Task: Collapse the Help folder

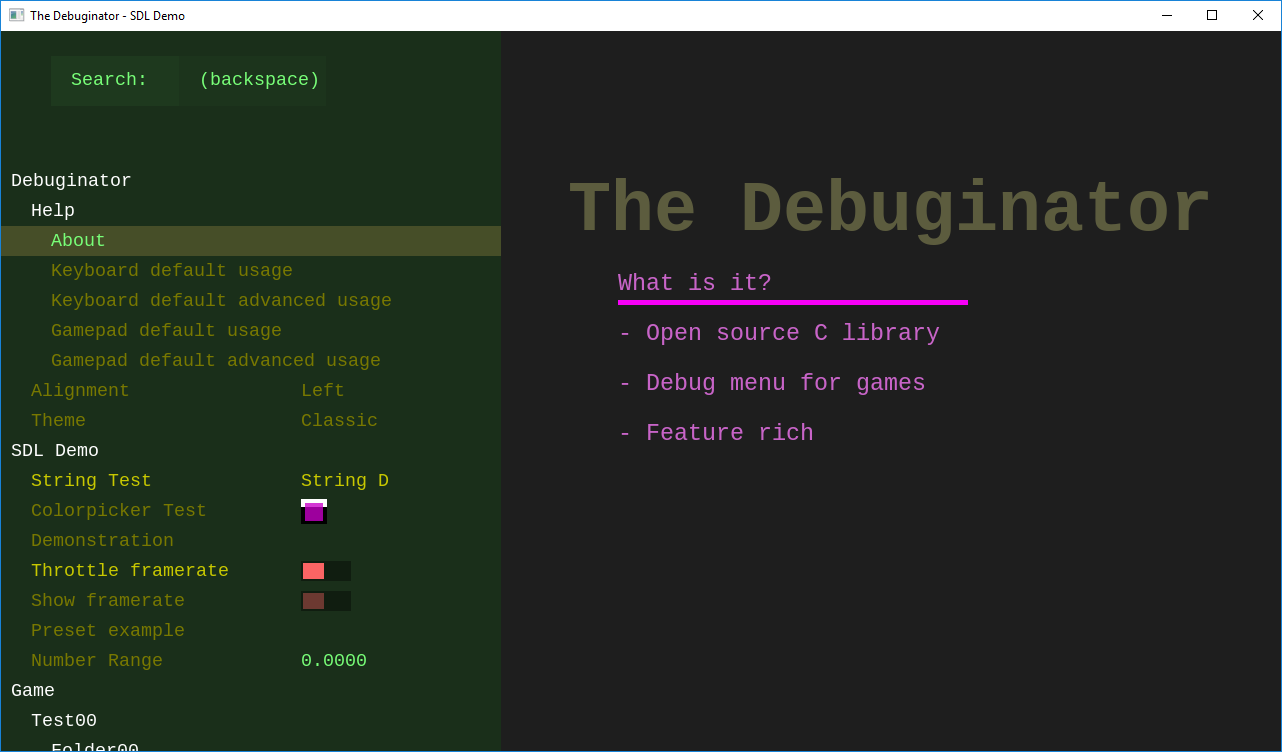Action: [x=53, y=211]
